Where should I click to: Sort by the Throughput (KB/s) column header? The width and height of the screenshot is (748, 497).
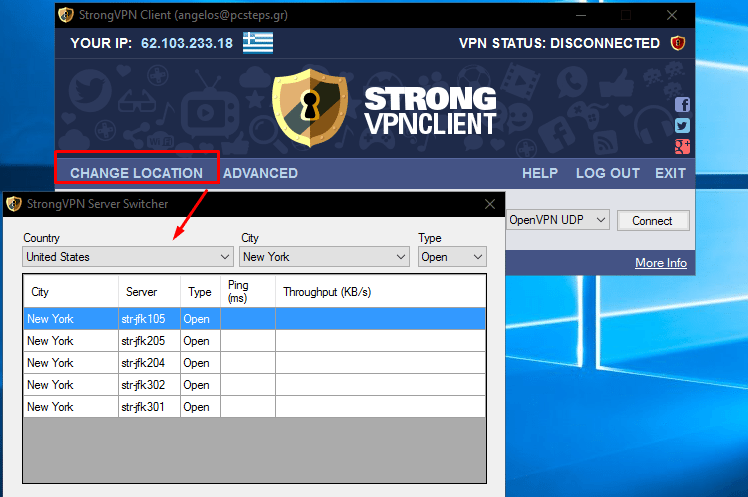click(380, 291)
